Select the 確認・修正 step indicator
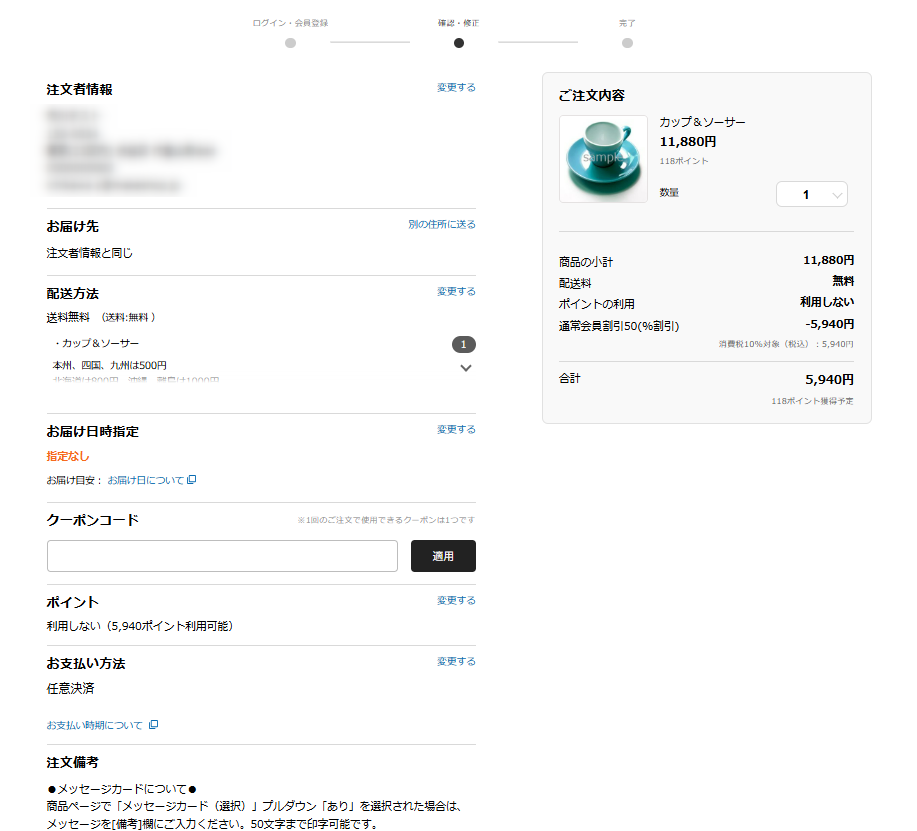 coord(458,43)
